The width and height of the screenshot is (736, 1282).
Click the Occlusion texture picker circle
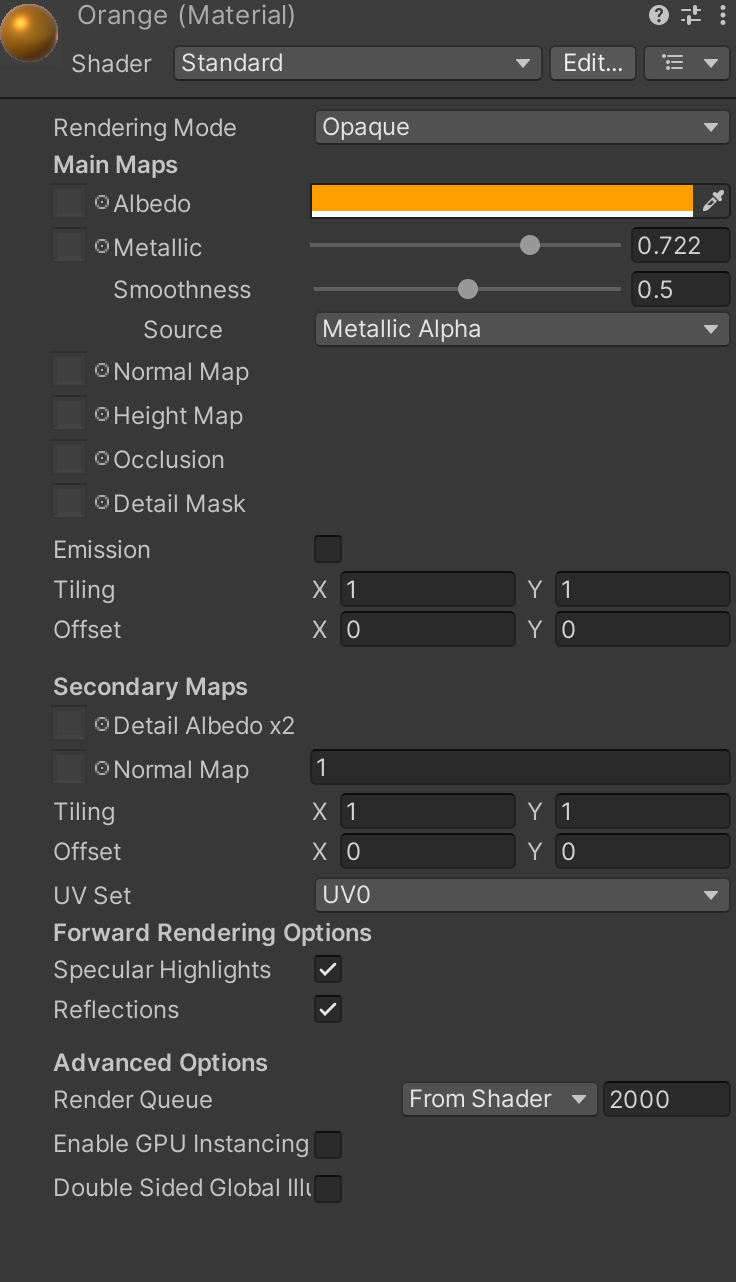[102, 459]
